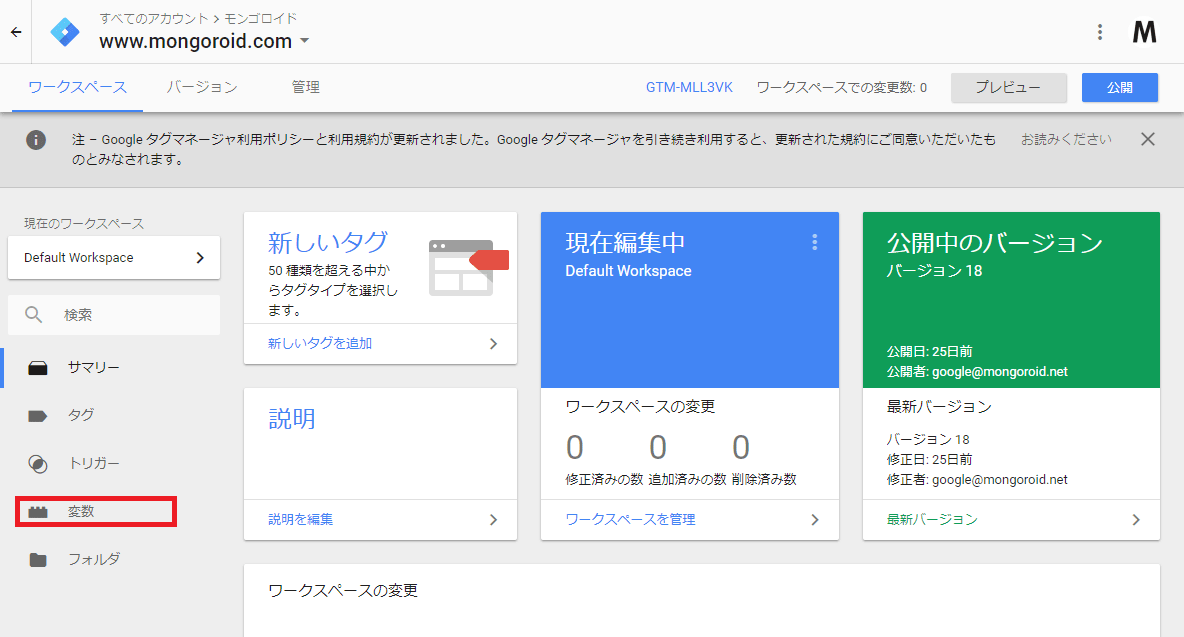Click the 修正者: google@mongoroid.net text
Image resolution: width=1184 pixels, height=637 pixels.
pyautogui.click(x=977, y=479)
